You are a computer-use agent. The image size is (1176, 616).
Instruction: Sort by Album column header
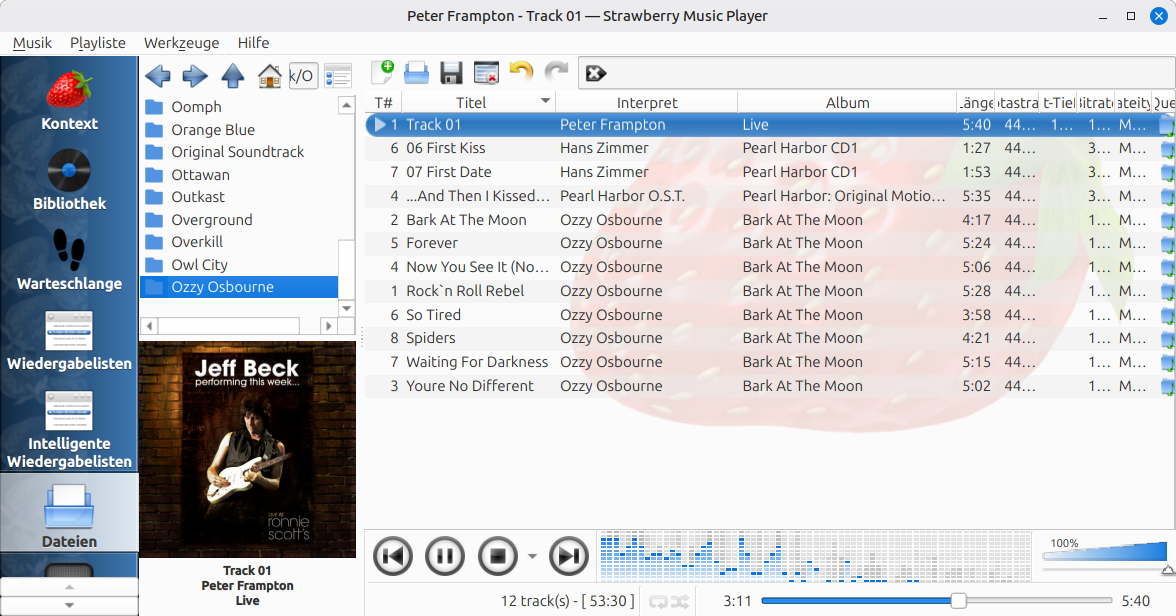click(x=848, y=103)
